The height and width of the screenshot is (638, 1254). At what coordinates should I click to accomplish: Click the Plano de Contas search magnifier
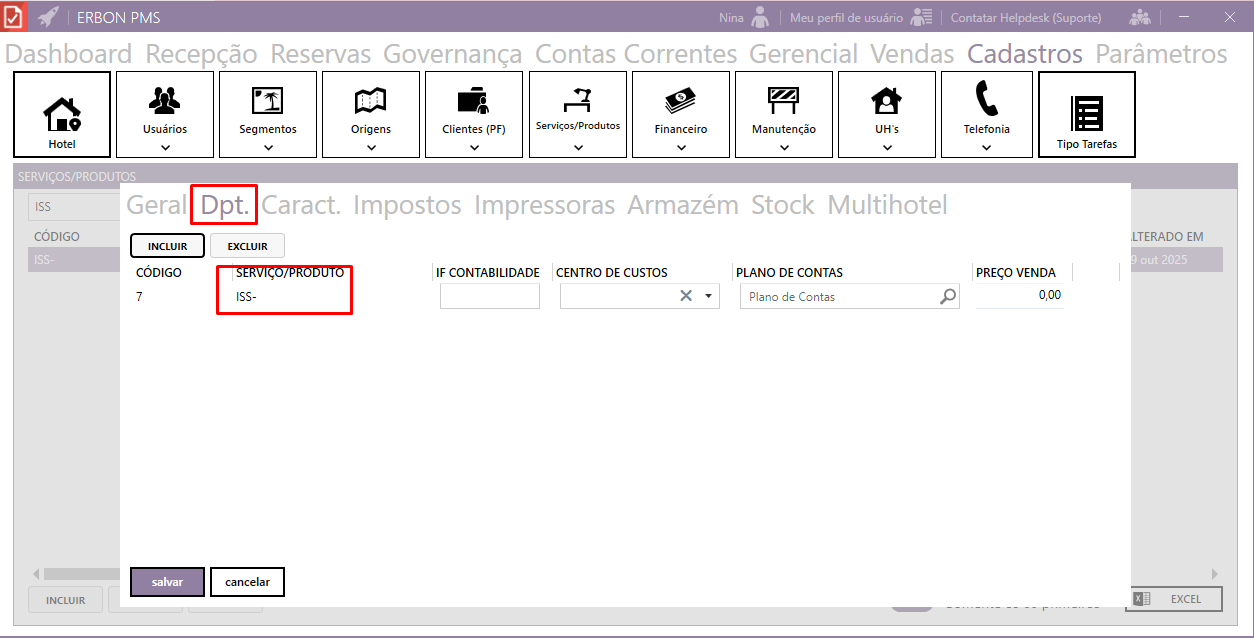[947, 297]
